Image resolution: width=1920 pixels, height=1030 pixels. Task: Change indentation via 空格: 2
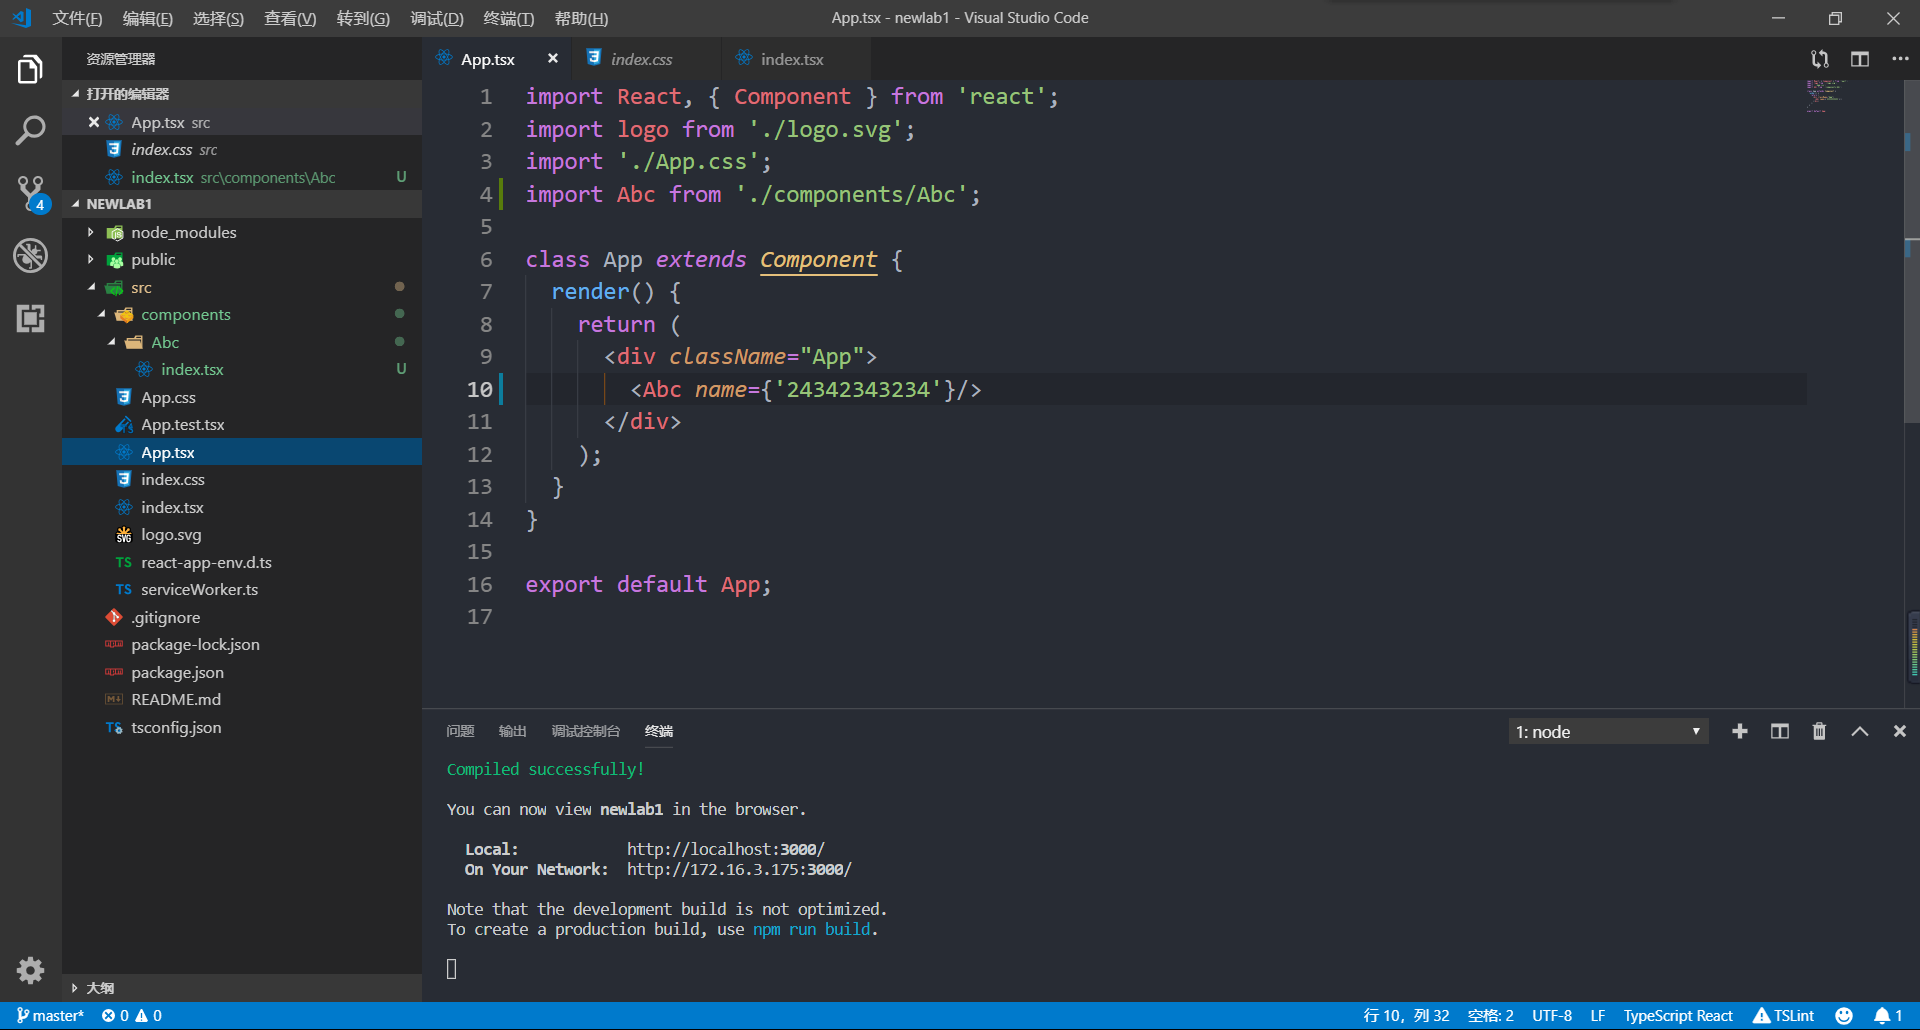tap(1490, 1016)
